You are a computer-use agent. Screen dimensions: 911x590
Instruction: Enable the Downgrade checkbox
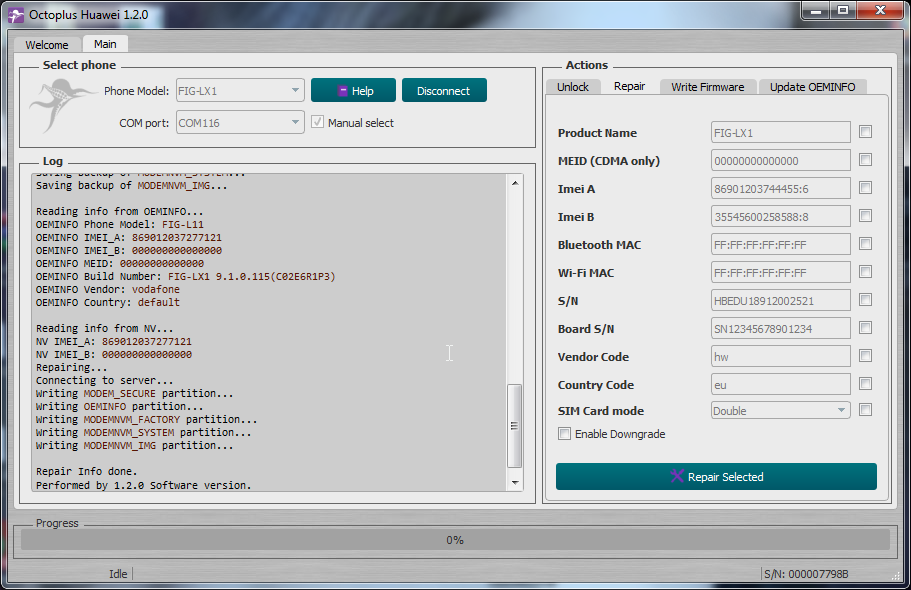tap(564, 434)
